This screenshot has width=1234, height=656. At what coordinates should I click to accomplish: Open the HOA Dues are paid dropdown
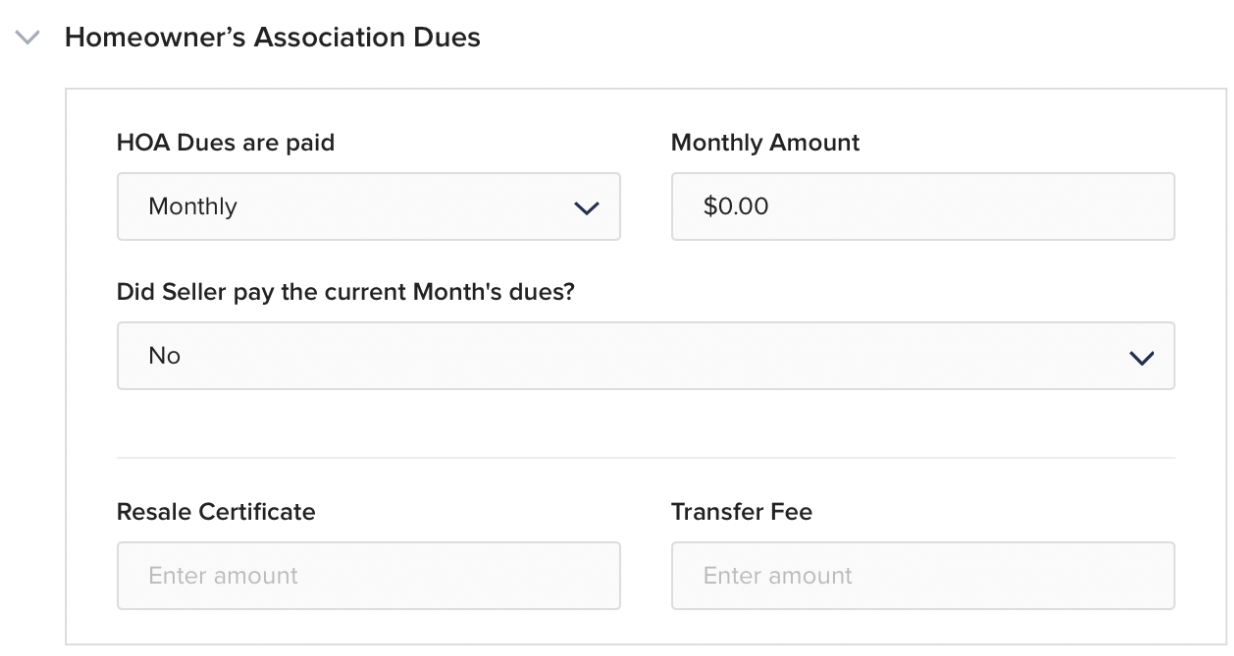pos(368,207)
